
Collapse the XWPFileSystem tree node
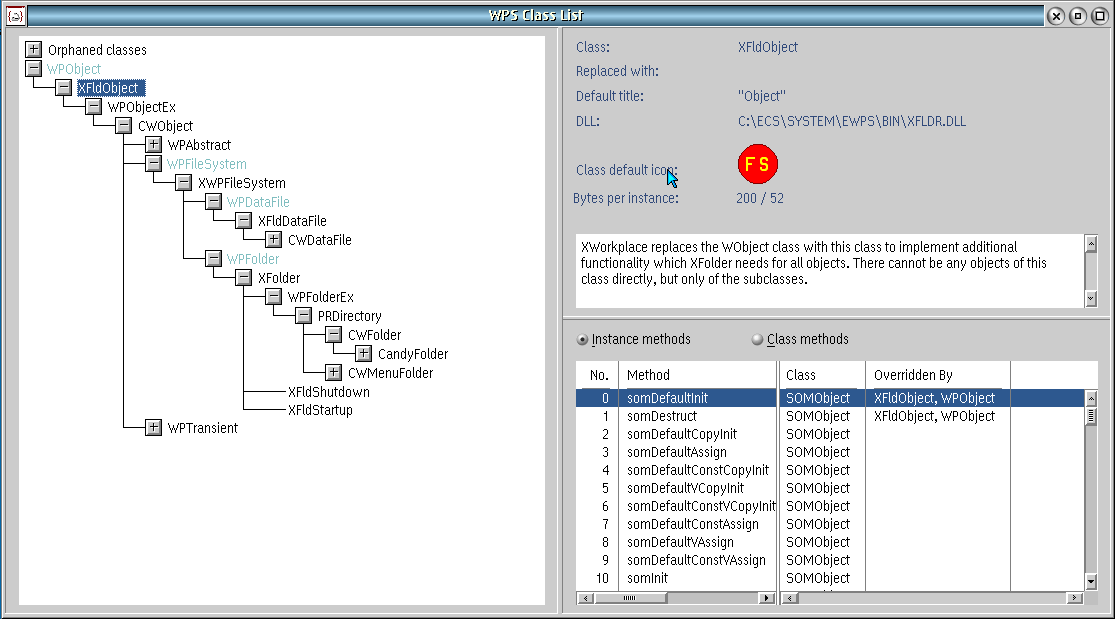[x=183, y=183]
